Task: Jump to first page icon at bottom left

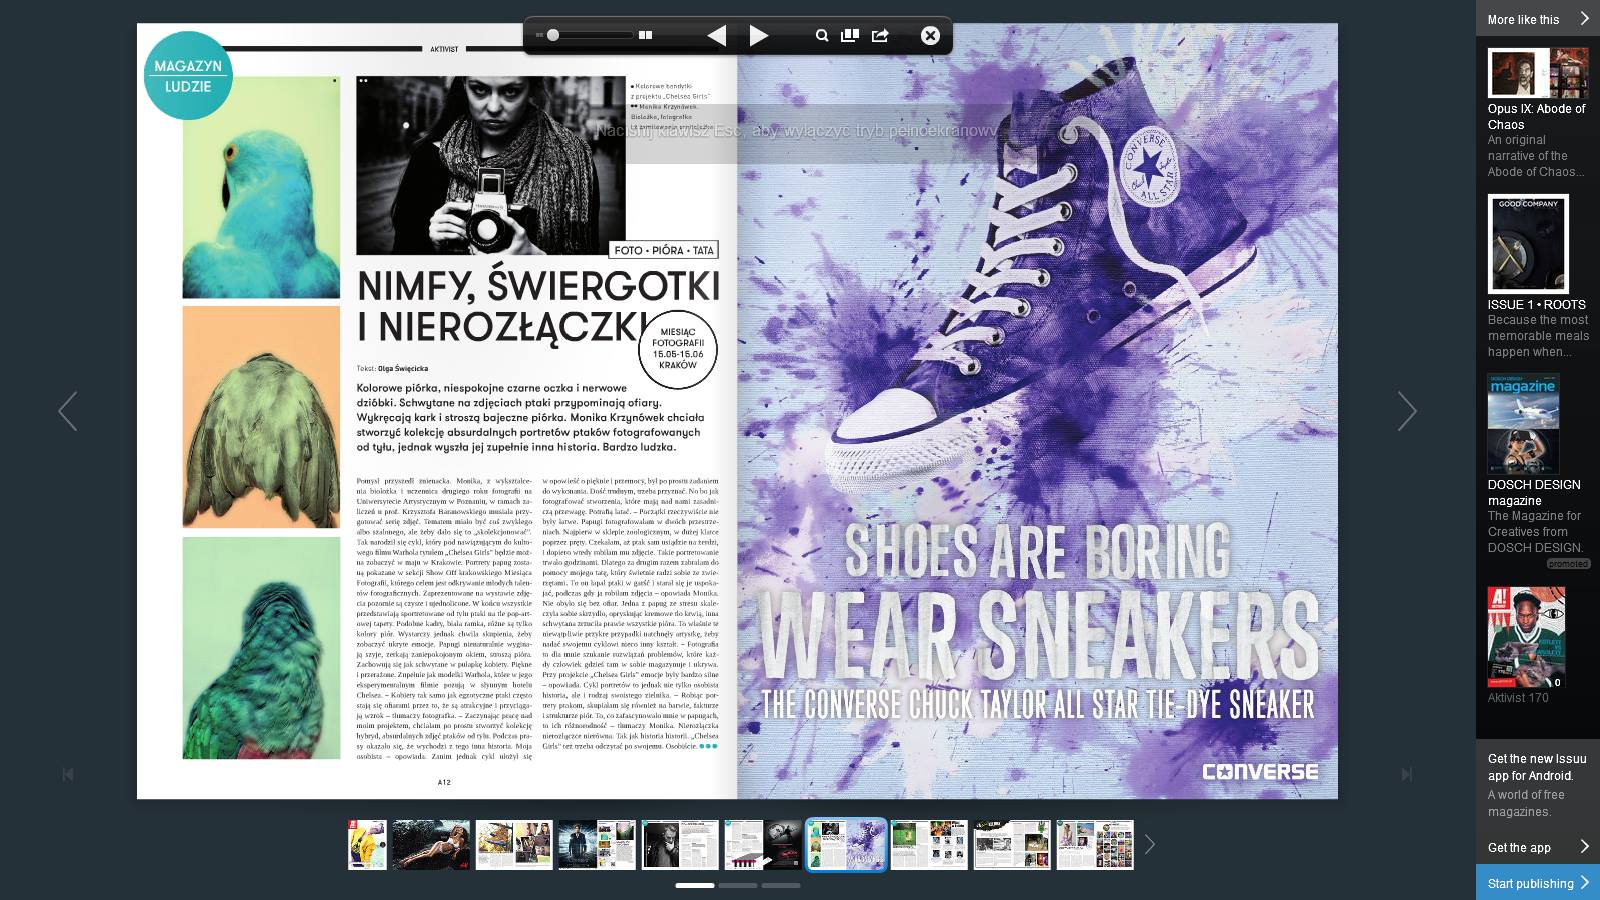Action: click(x=67, y=774)
